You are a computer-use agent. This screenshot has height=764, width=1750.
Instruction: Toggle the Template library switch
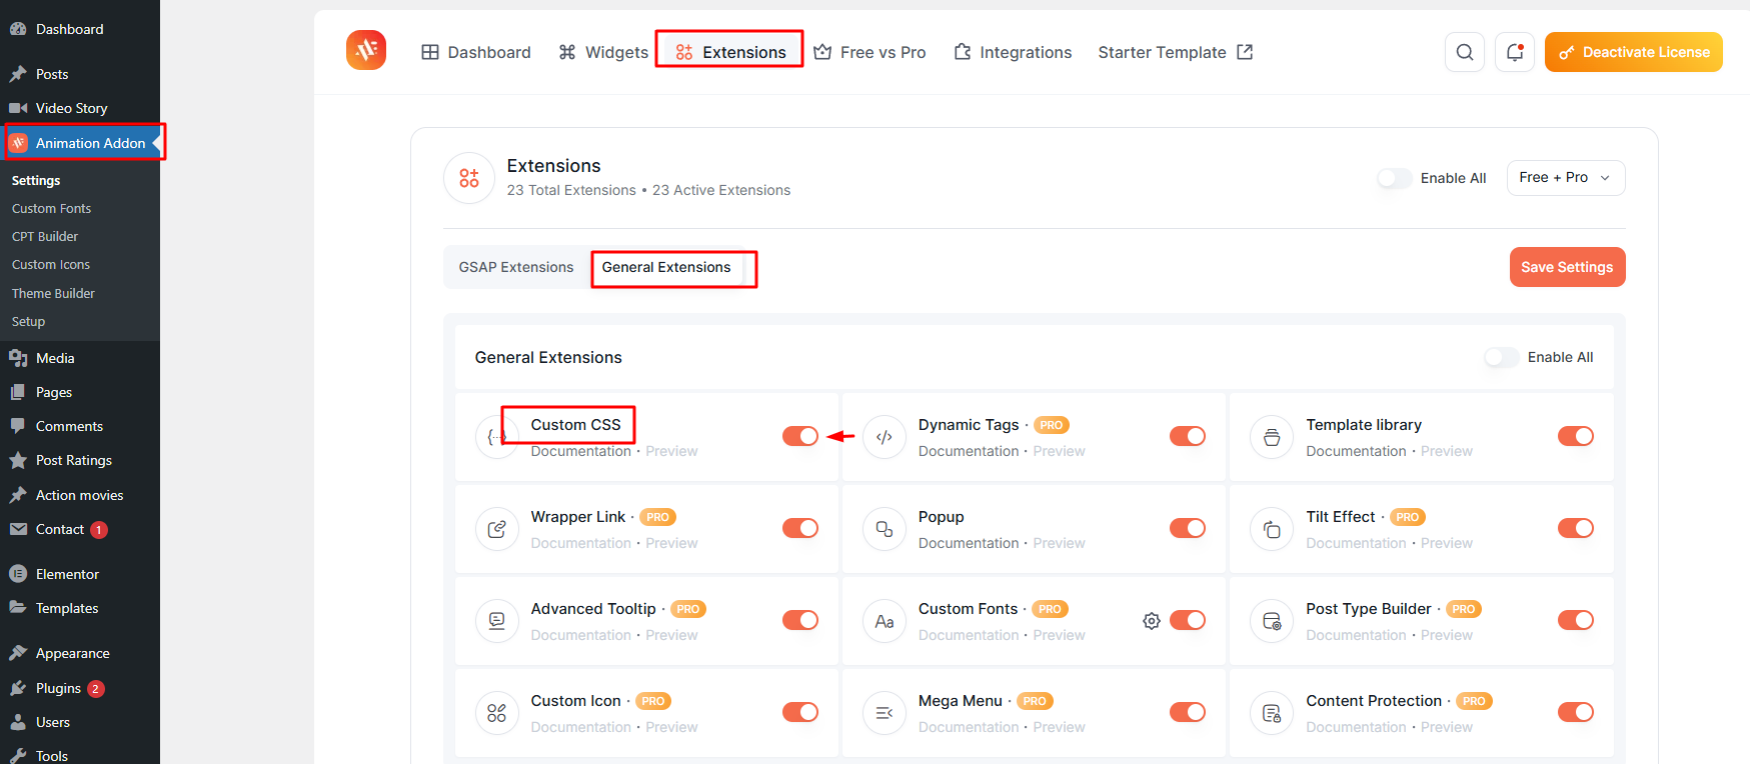[x=1576, y=436]
